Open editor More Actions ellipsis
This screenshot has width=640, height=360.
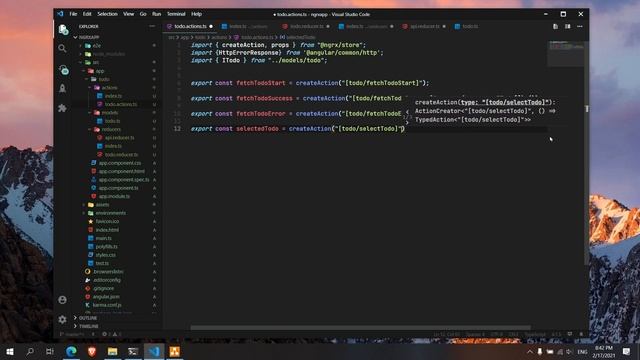click(x=580, y=27)
